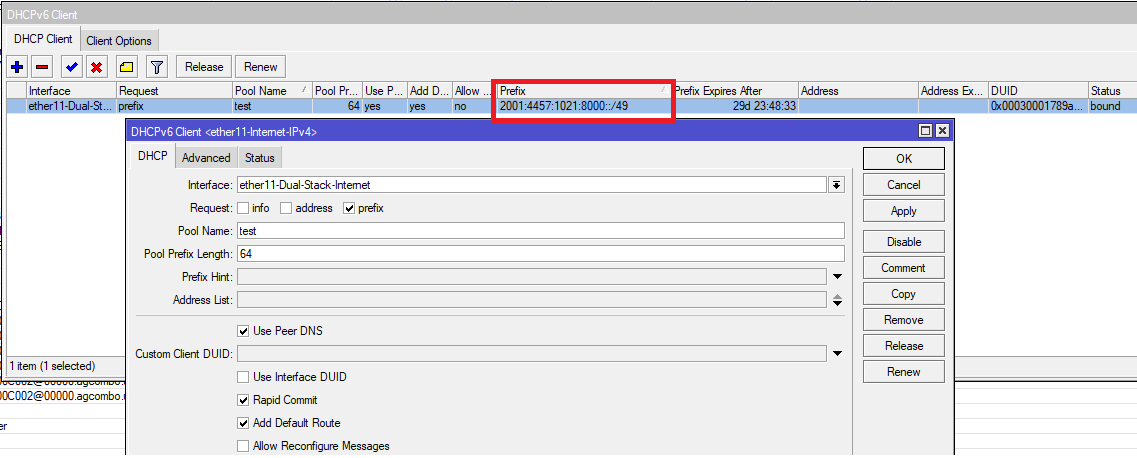Sort by the Pool Name column header

click(x=272, y=91)
